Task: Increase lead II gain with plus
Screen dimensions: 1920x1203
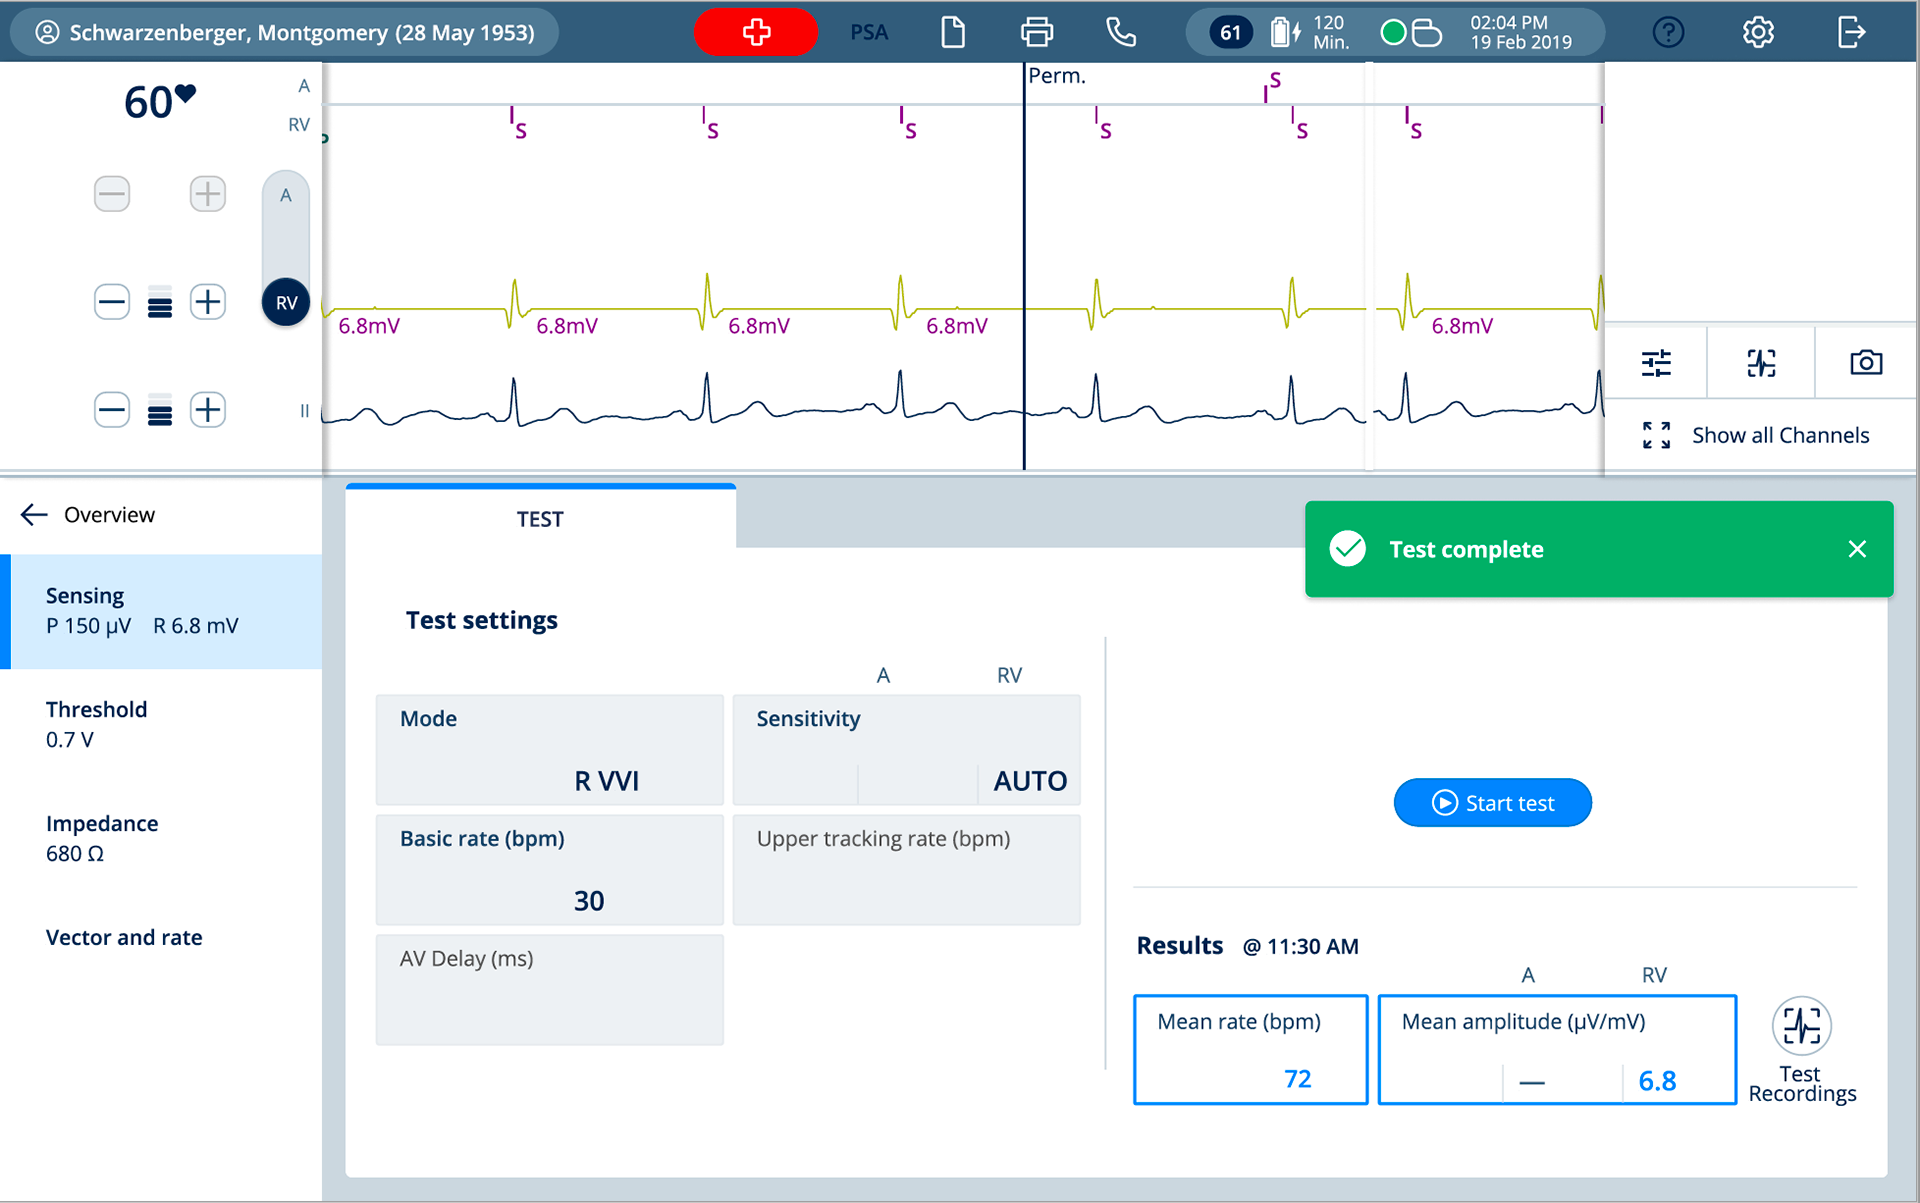Action: pyautogui.click(x=208, y=410)
